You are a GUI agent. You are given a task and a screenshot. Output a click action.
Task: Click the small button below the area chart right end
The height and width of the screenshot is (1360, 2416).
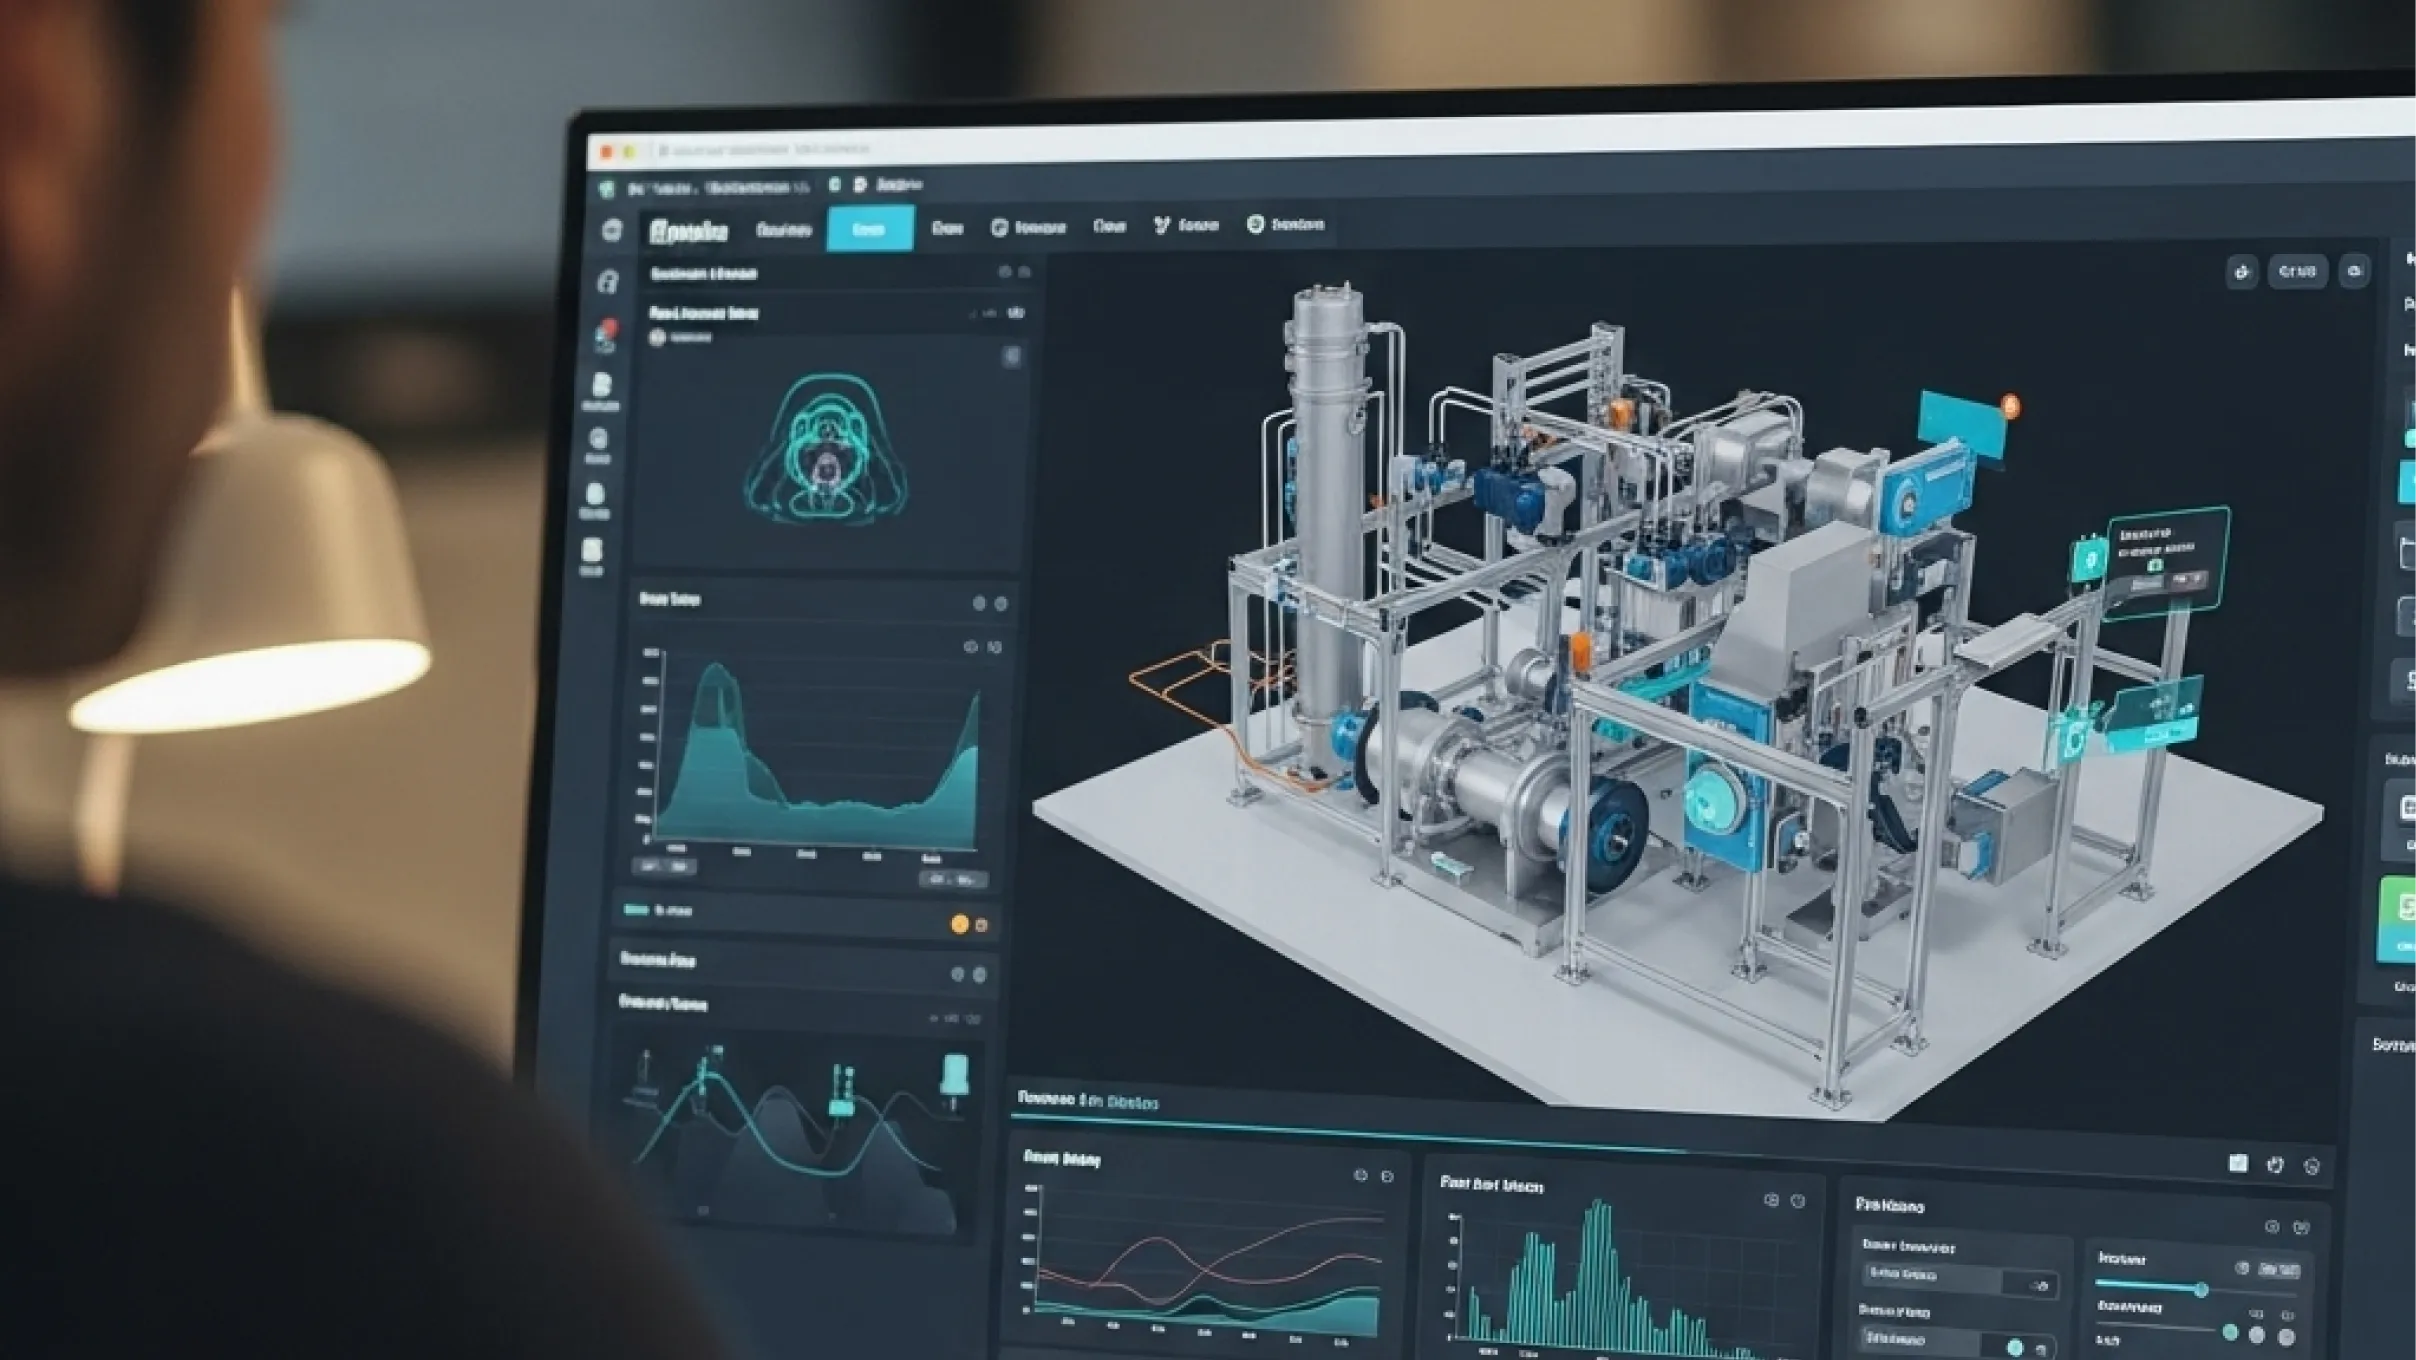[953, 880]
